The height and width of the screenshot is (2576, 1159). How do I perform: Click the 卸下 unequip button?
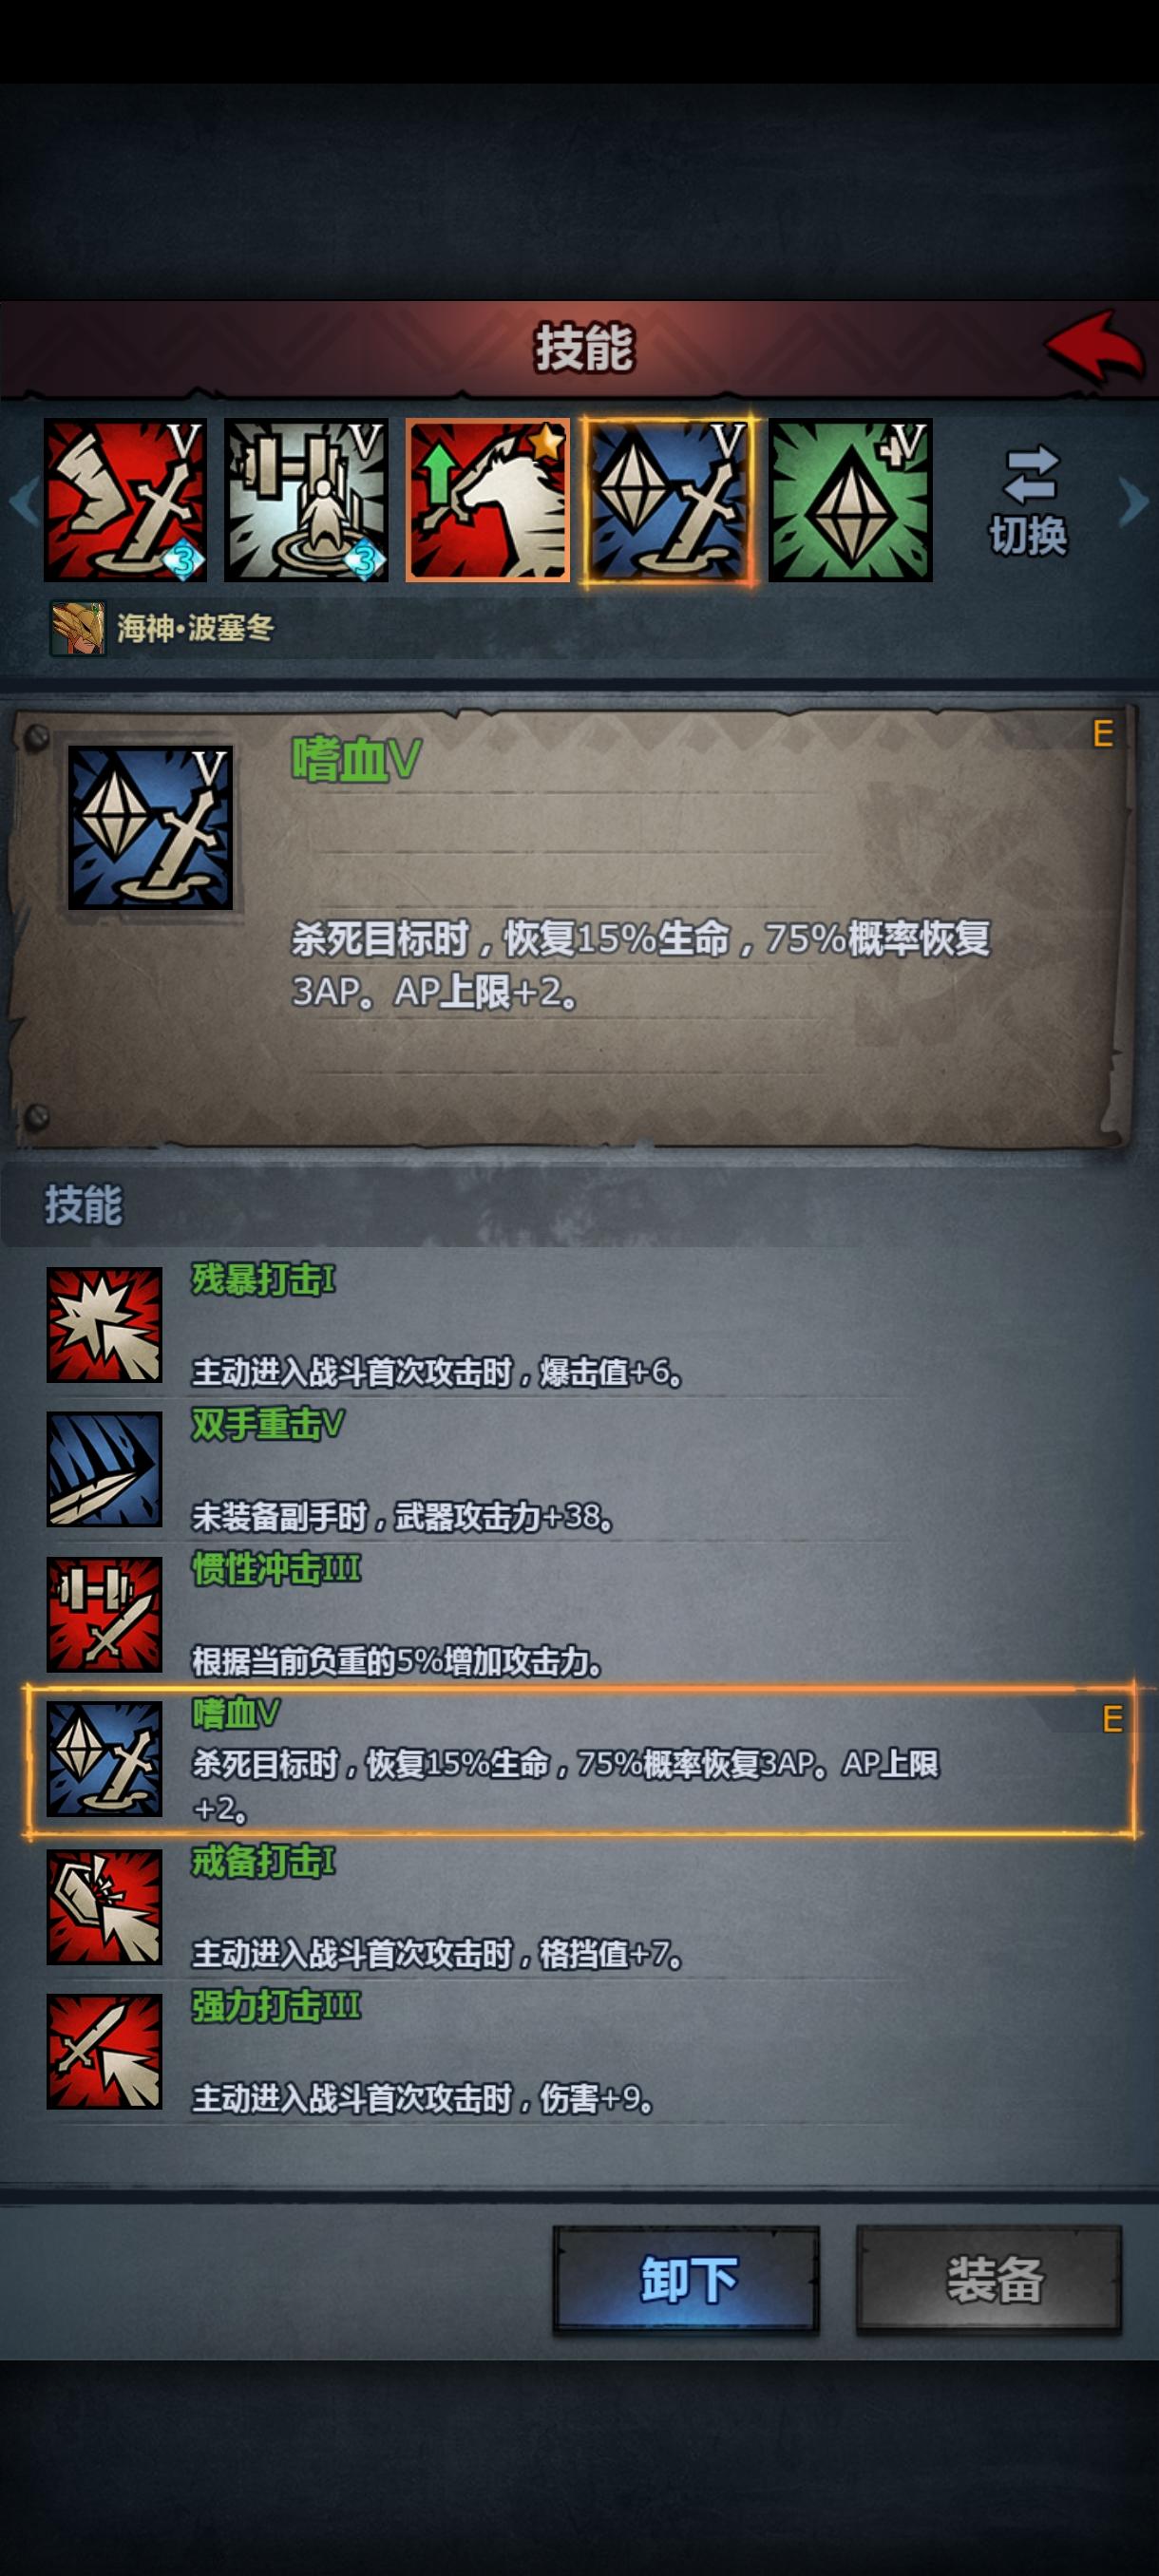(687, 2281)
